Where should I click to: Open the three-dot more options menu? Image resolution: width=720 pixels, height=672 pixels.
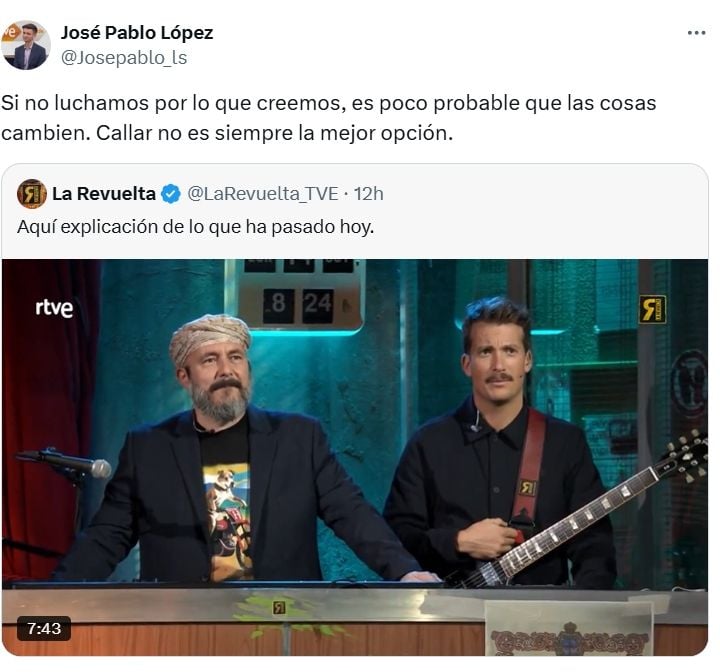pos(696,33)
